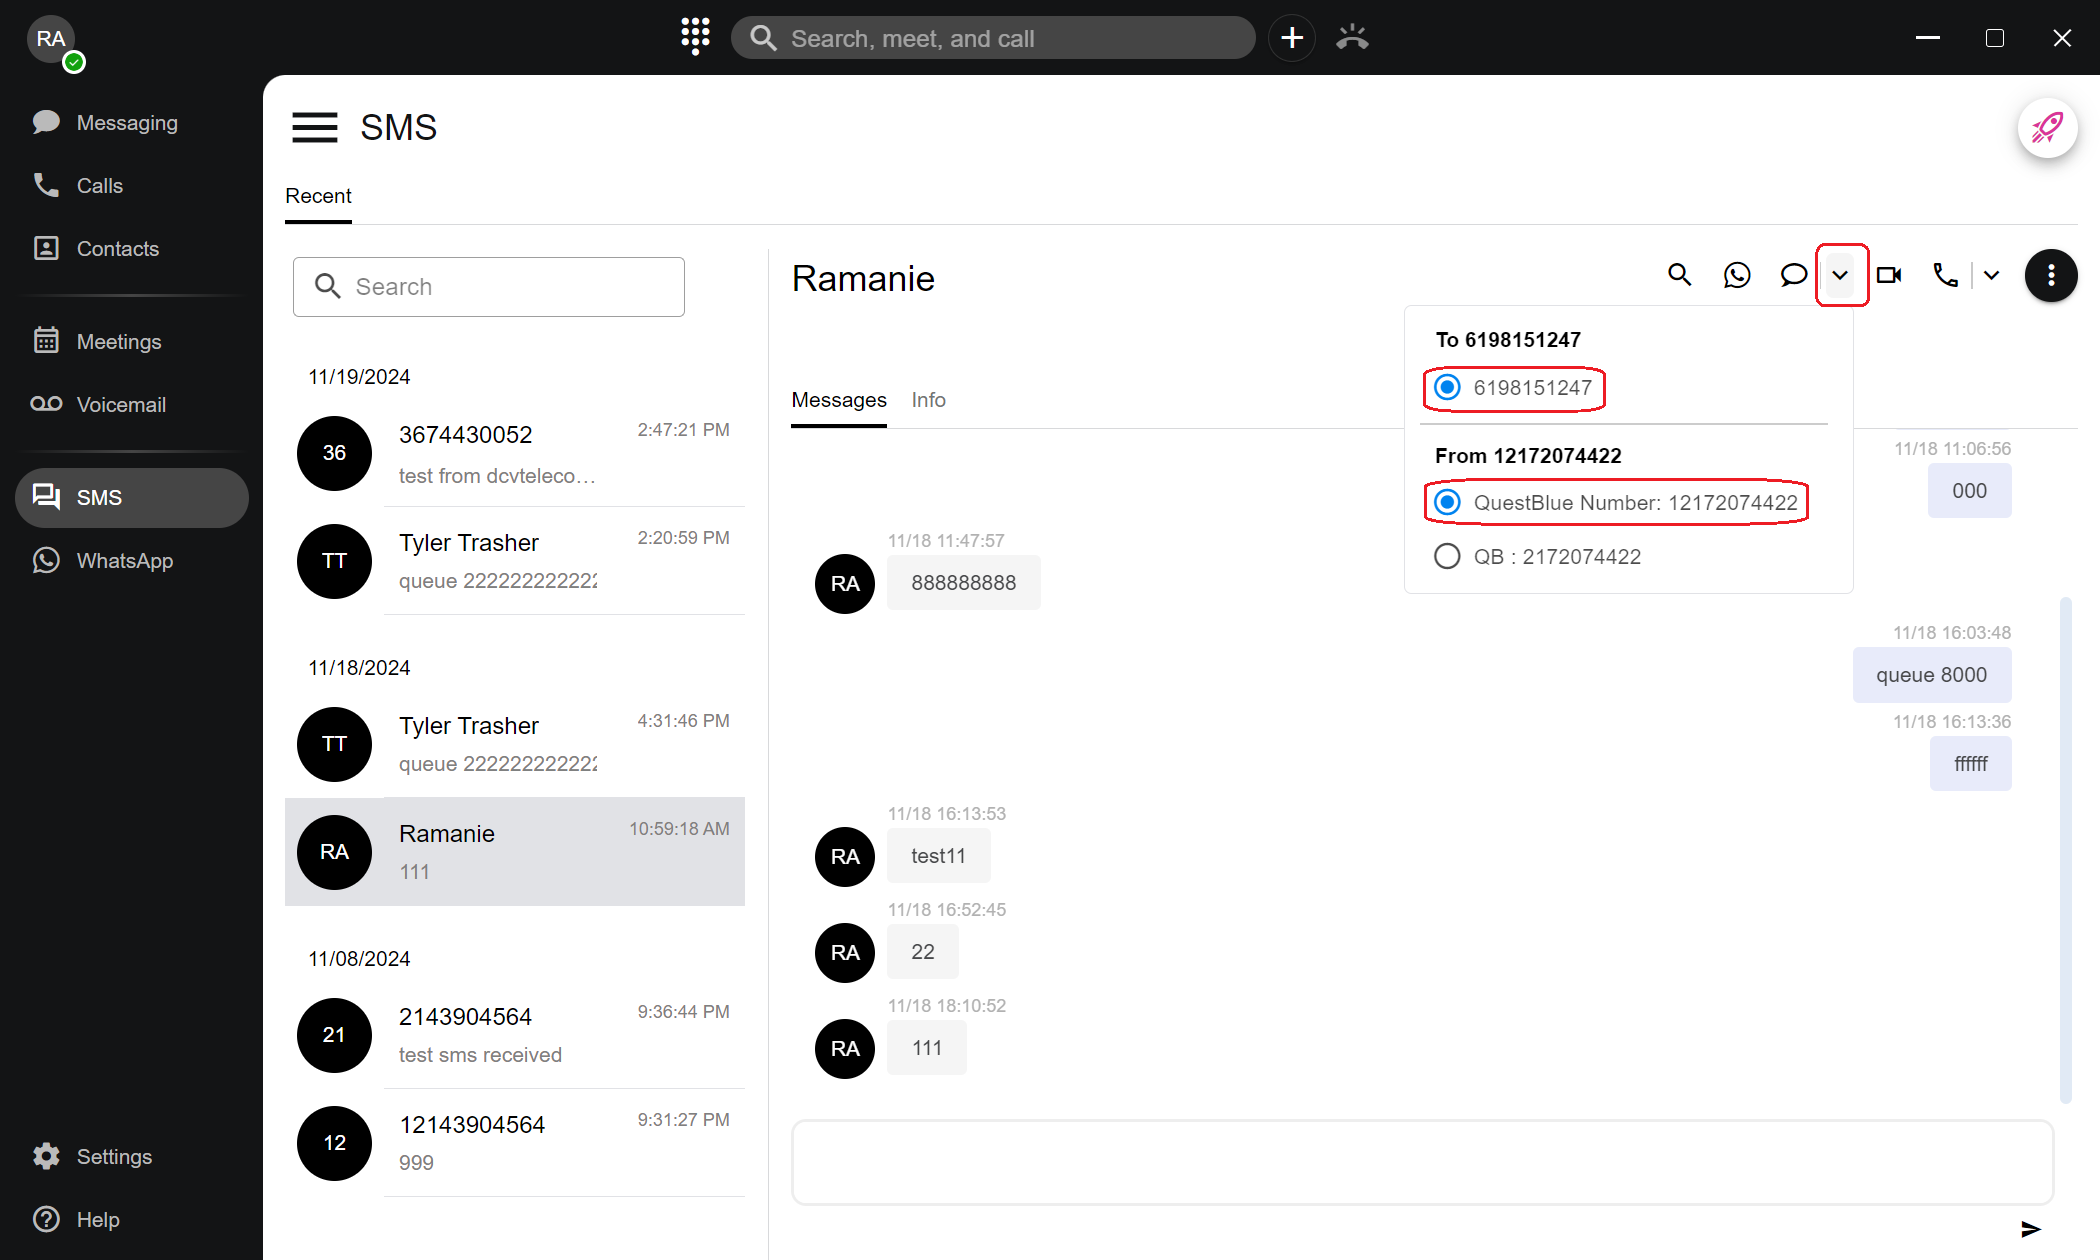Viewport: 2100px width, 1260px height.
Task: Open the three-dot more options menu
Action: (2050, 275)
